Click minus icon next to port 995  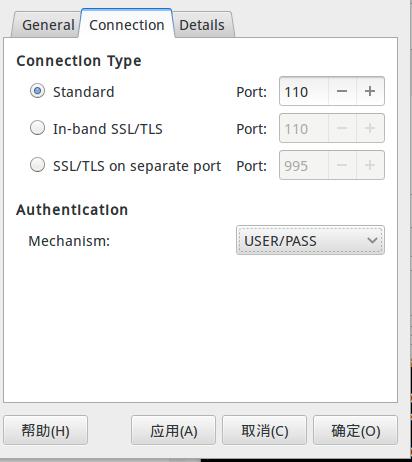pyautogui.click(x=342, y=165)
